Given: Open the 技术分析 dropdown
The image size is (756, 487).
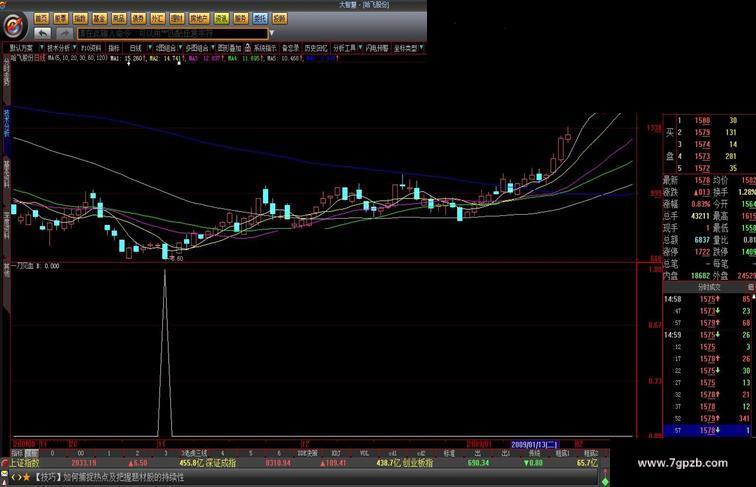Looking at the screenshot, I should [x=62, y=48].
